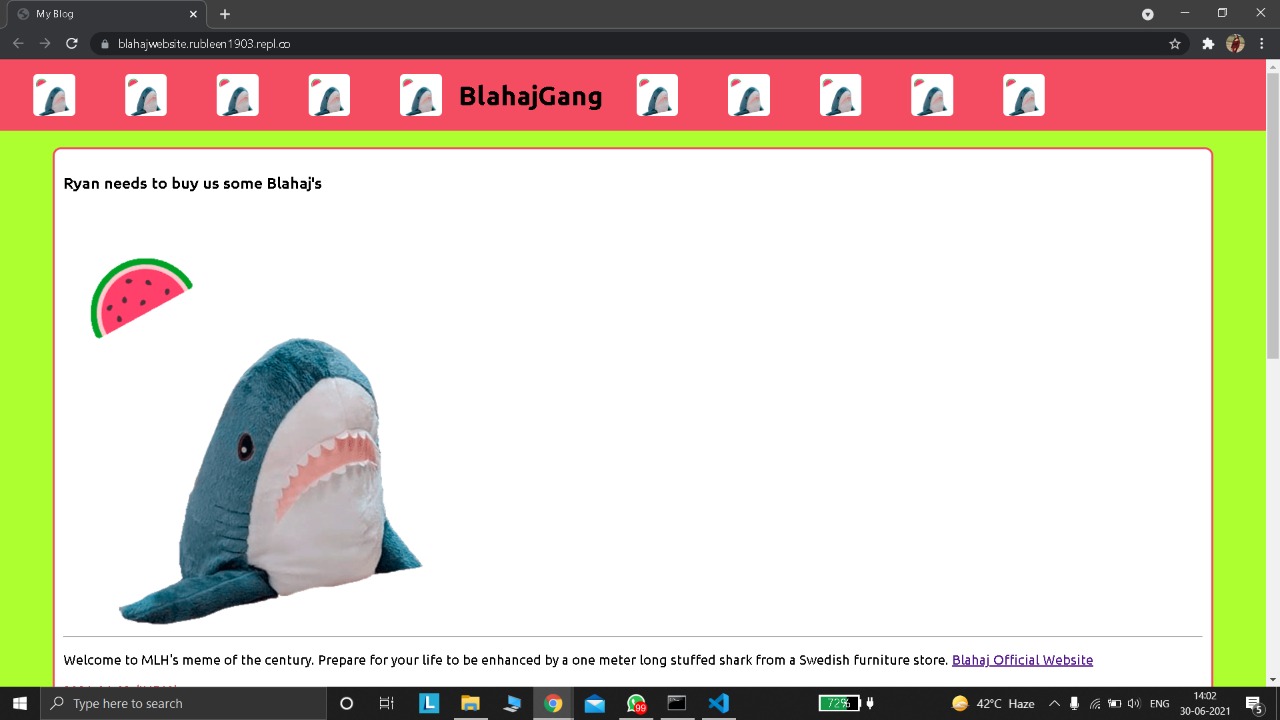Open the Chrome profile avatar
This screenshot has height=720, width=1280.
pyautogui.click(x=1235, y=44)
